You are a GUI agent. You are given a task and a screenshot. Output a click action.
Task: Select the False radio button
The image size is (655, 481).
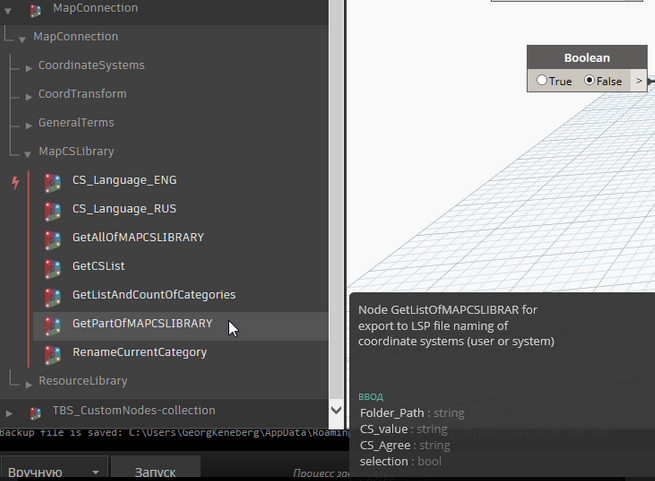(x=590, y=81)
